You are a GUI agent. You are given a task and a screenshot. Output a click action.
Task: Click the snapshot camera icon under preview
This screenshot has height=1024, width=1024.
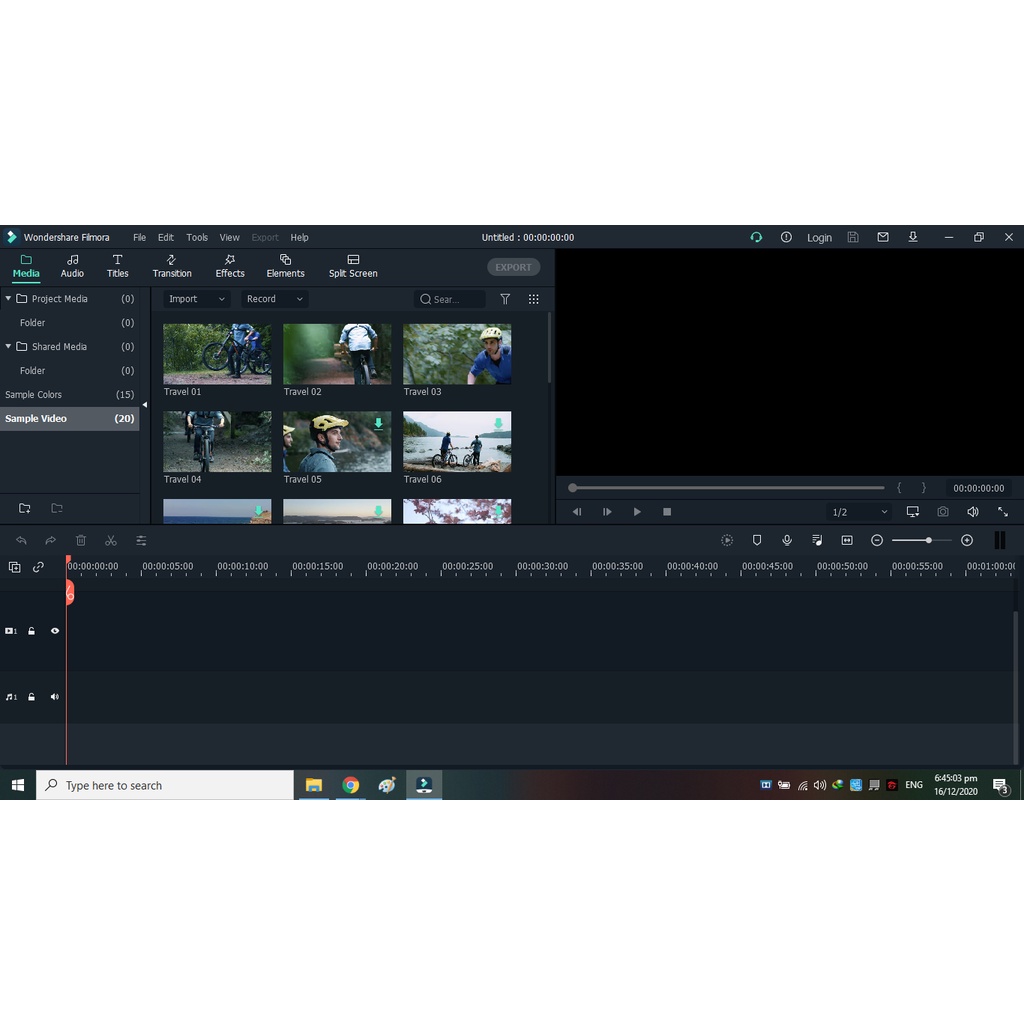tap(943, 512)
